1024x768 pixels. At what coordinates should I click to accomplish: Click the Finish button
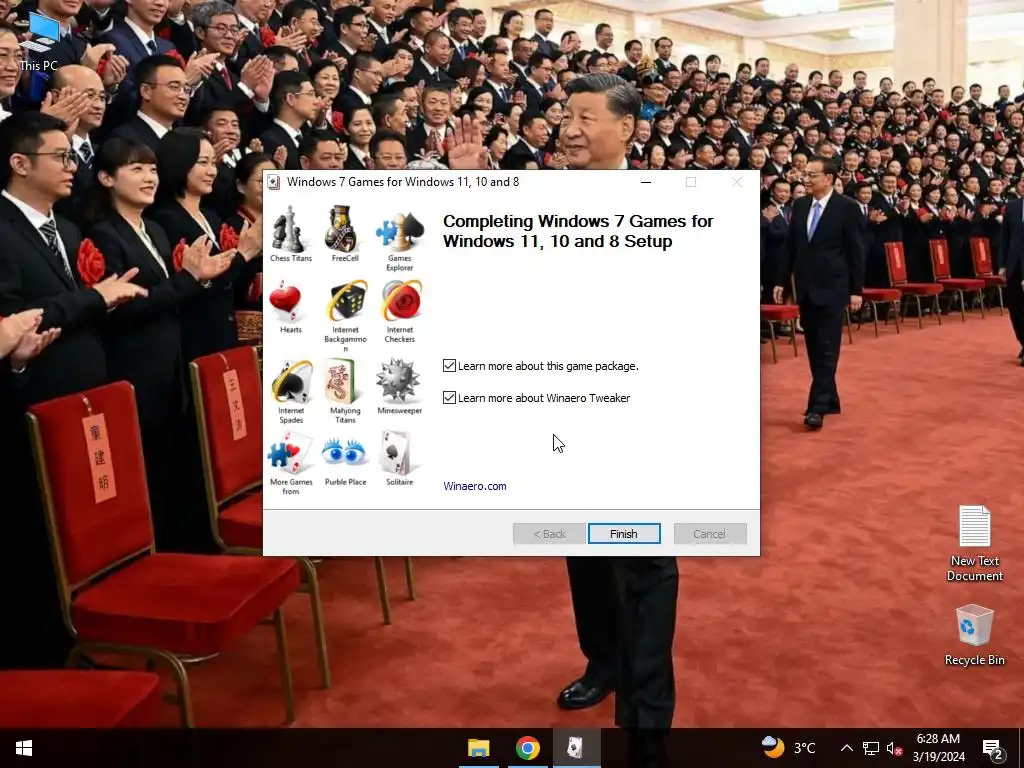click(x=624, y=534)
